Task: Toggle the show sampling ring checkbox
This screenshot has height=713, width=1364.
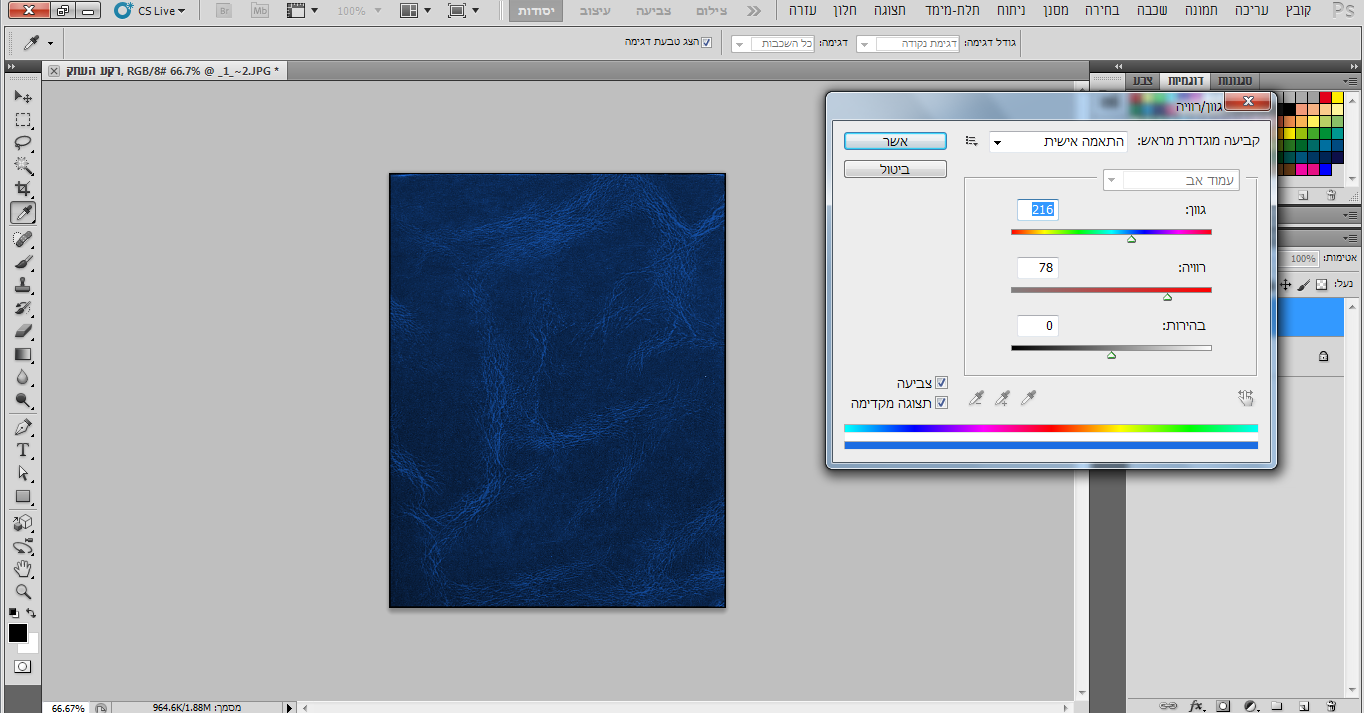Action: (x=707, y=43)
